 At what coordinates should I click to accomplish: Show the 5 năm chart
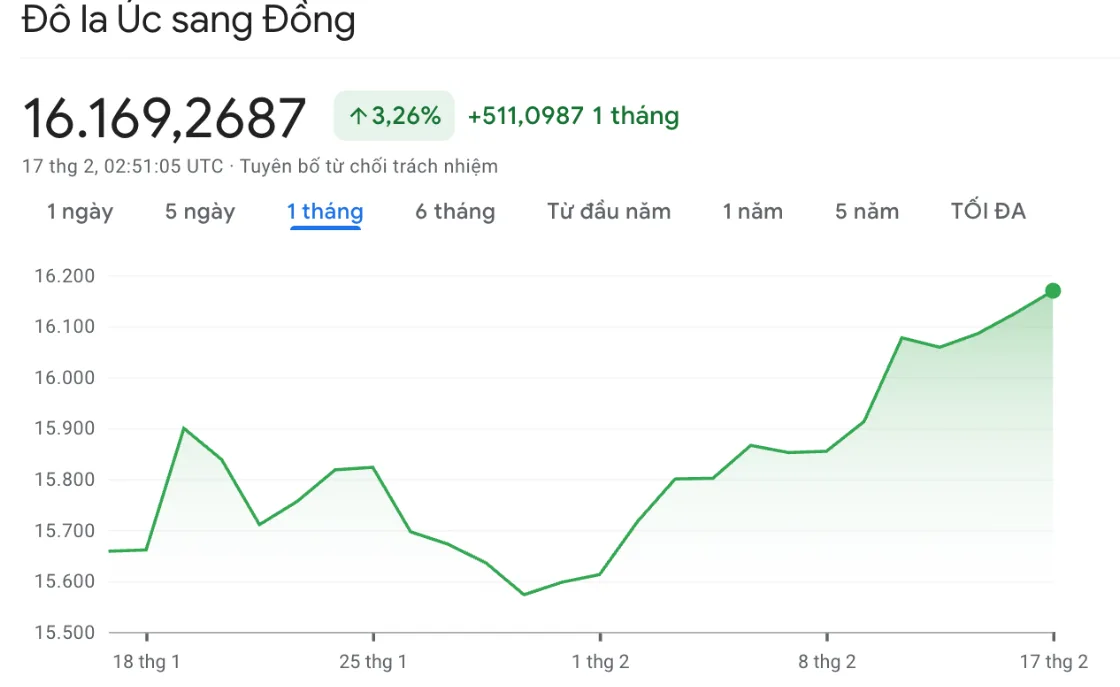pyautogui.click(x=866, y=211)
